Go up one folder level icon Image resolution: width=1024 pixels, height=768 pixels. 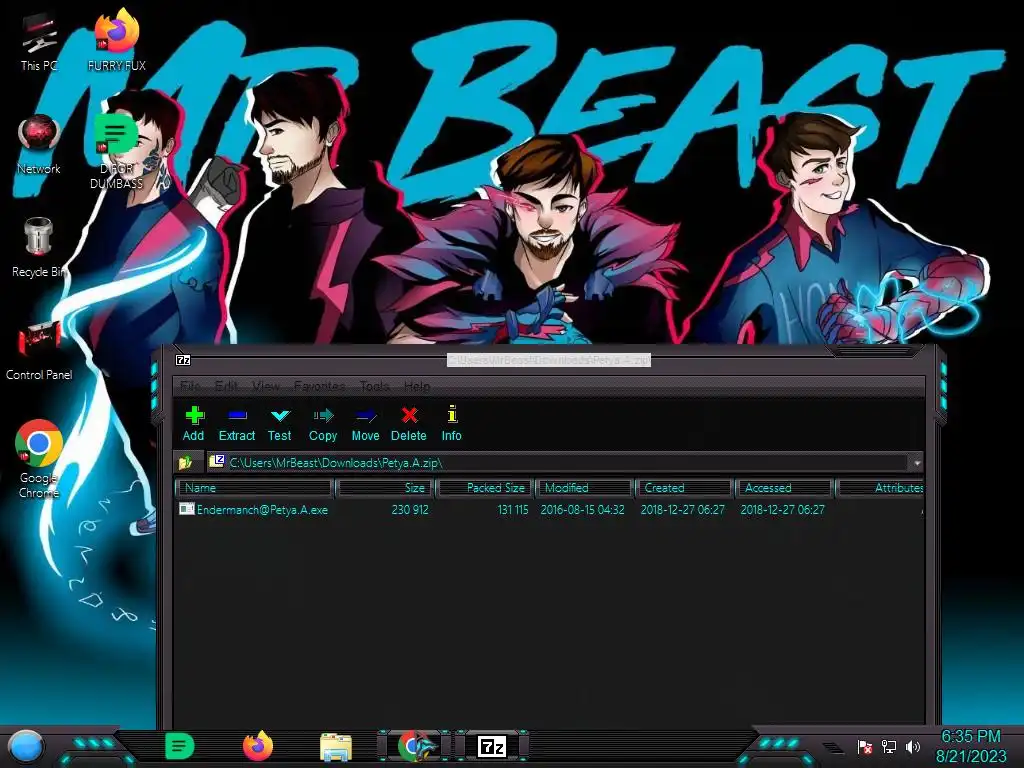coord(185,462)
